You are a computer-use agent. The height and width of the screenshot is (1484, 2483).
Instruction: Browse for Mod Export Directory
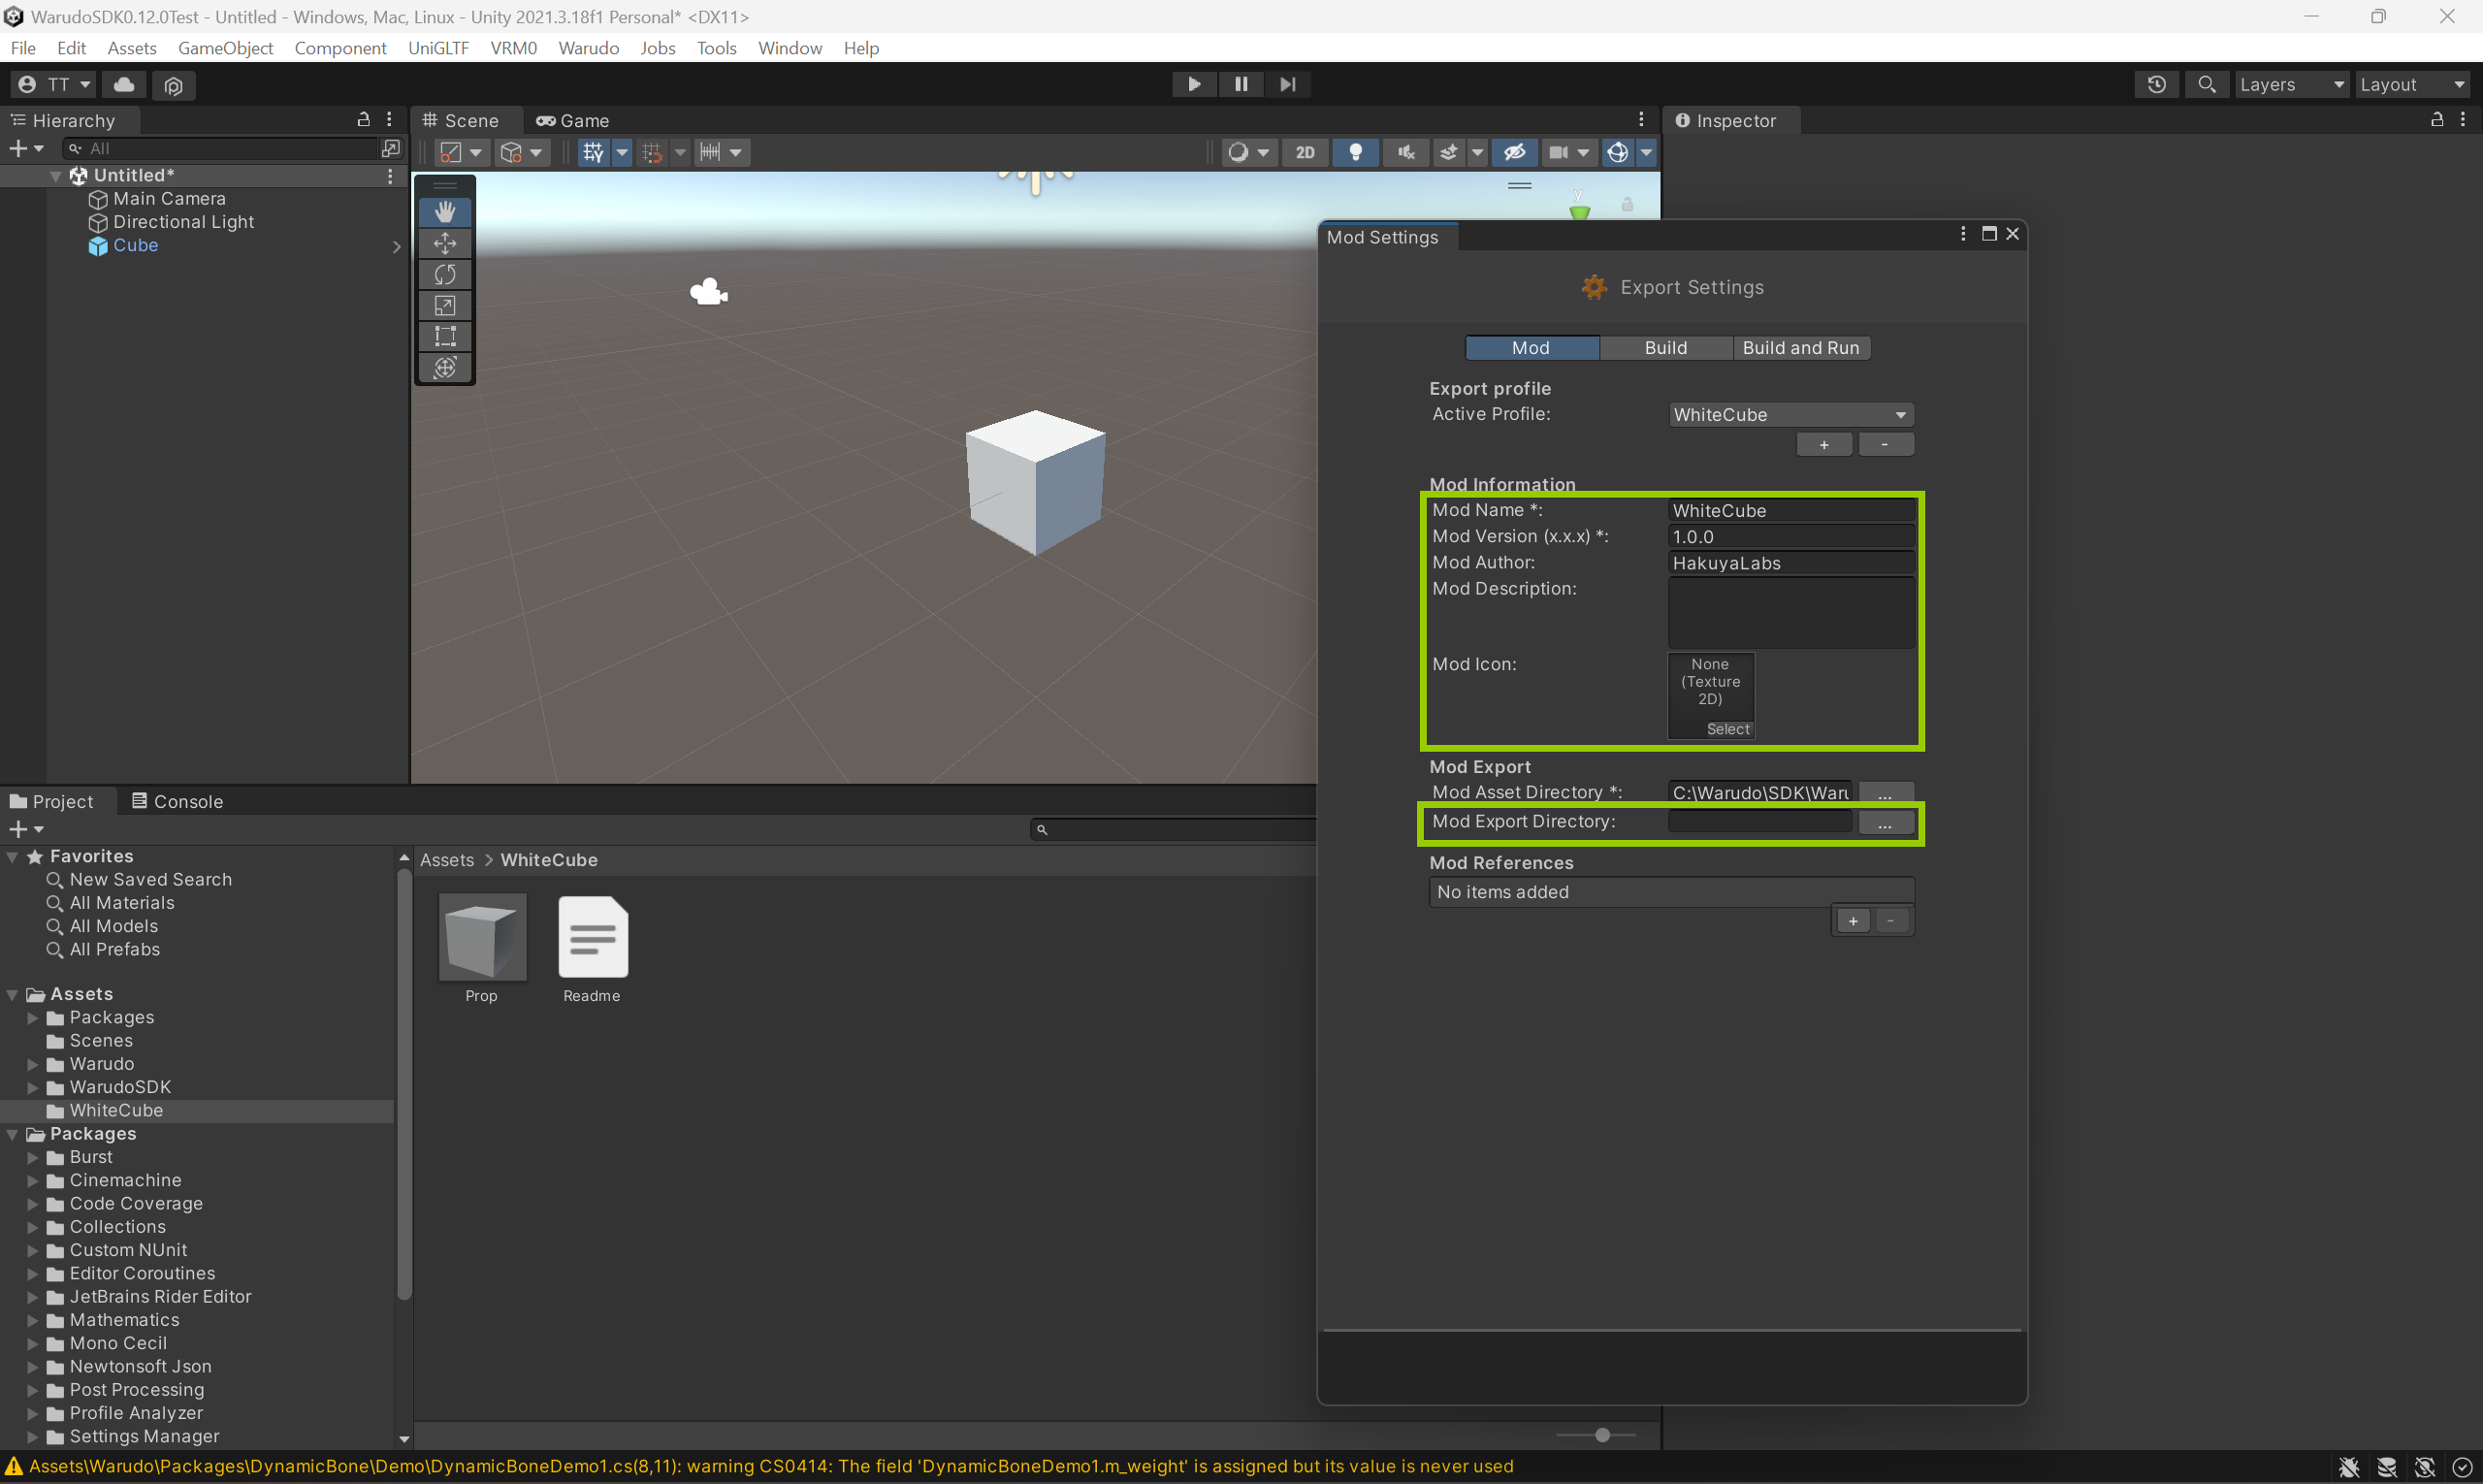point(1885,822)
